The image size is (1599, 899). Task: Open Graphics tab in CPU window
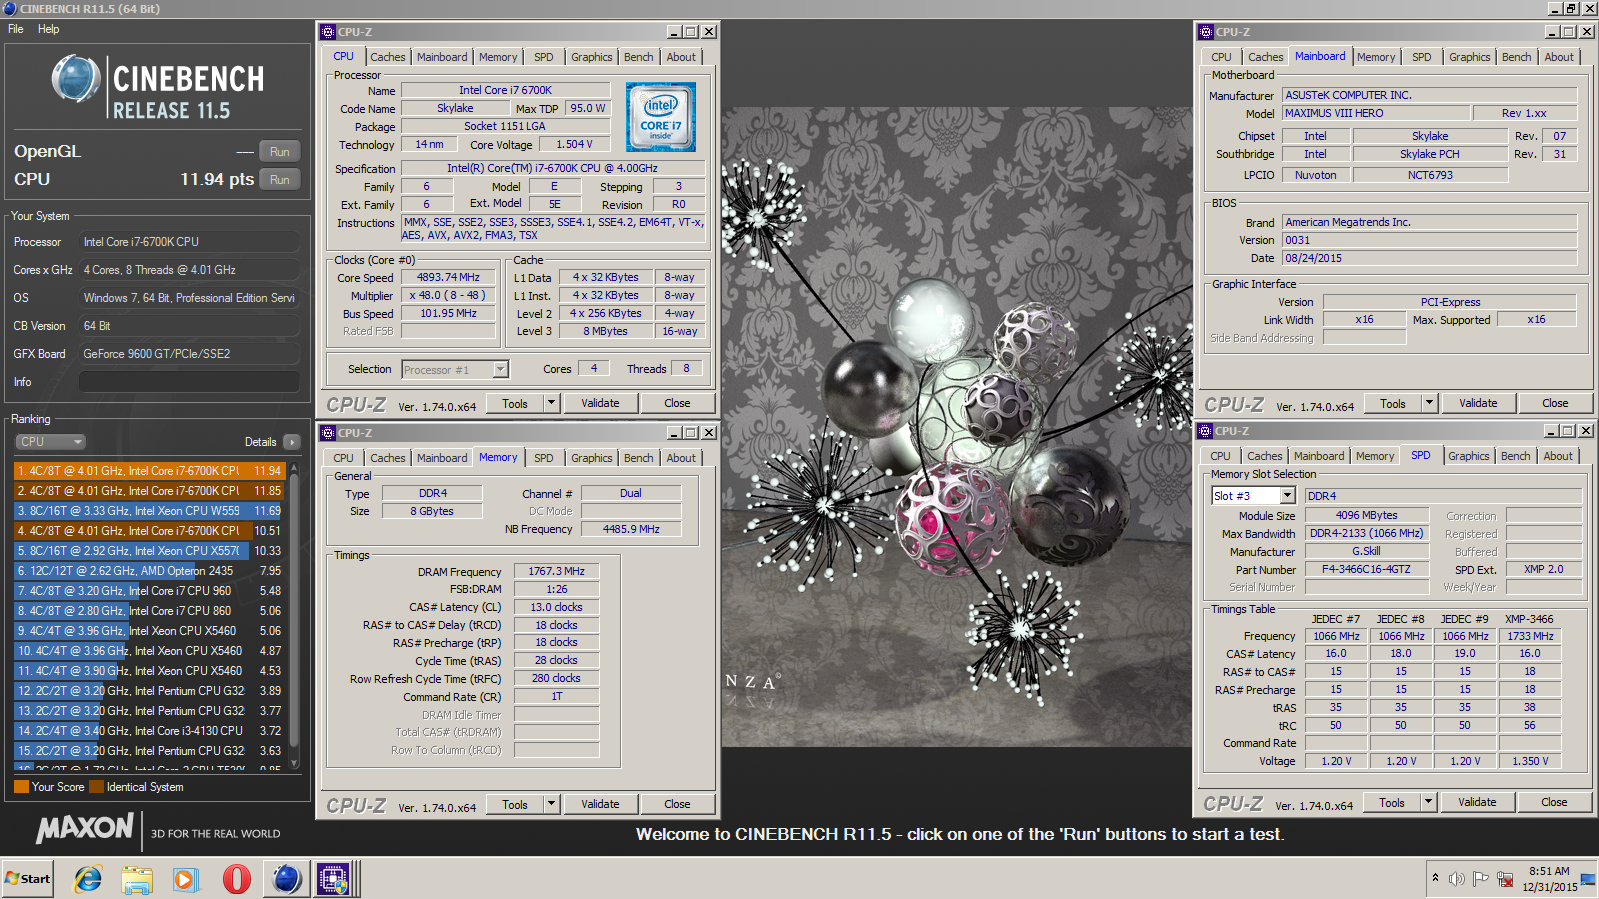coord(592,57)
